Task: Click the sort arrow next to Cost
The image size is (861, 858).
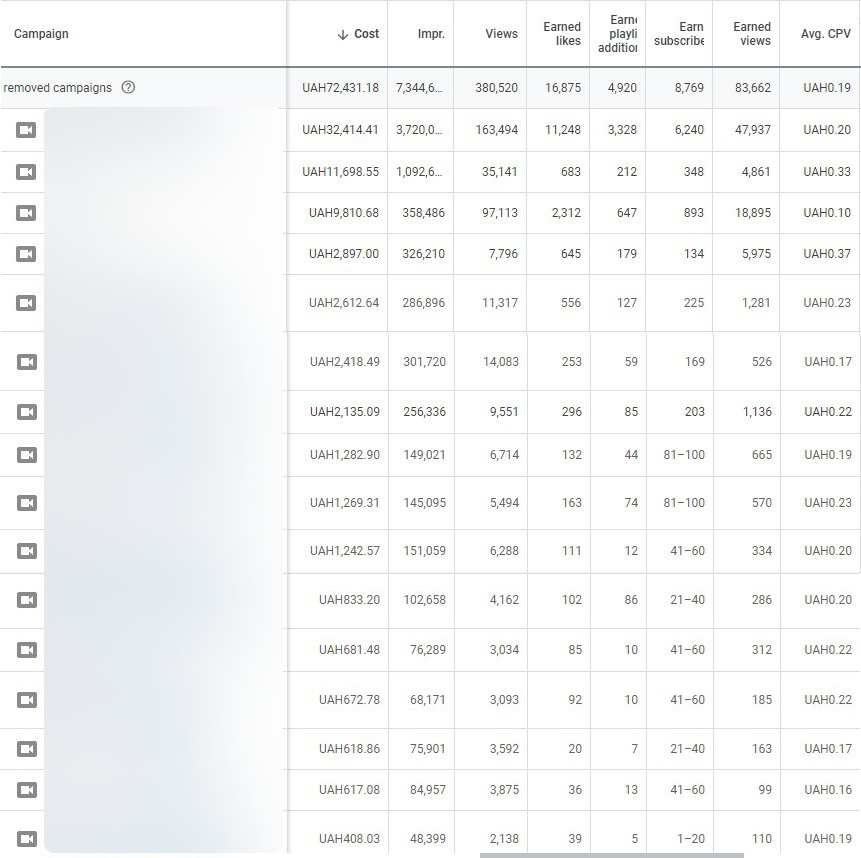Action: point(343,35)
